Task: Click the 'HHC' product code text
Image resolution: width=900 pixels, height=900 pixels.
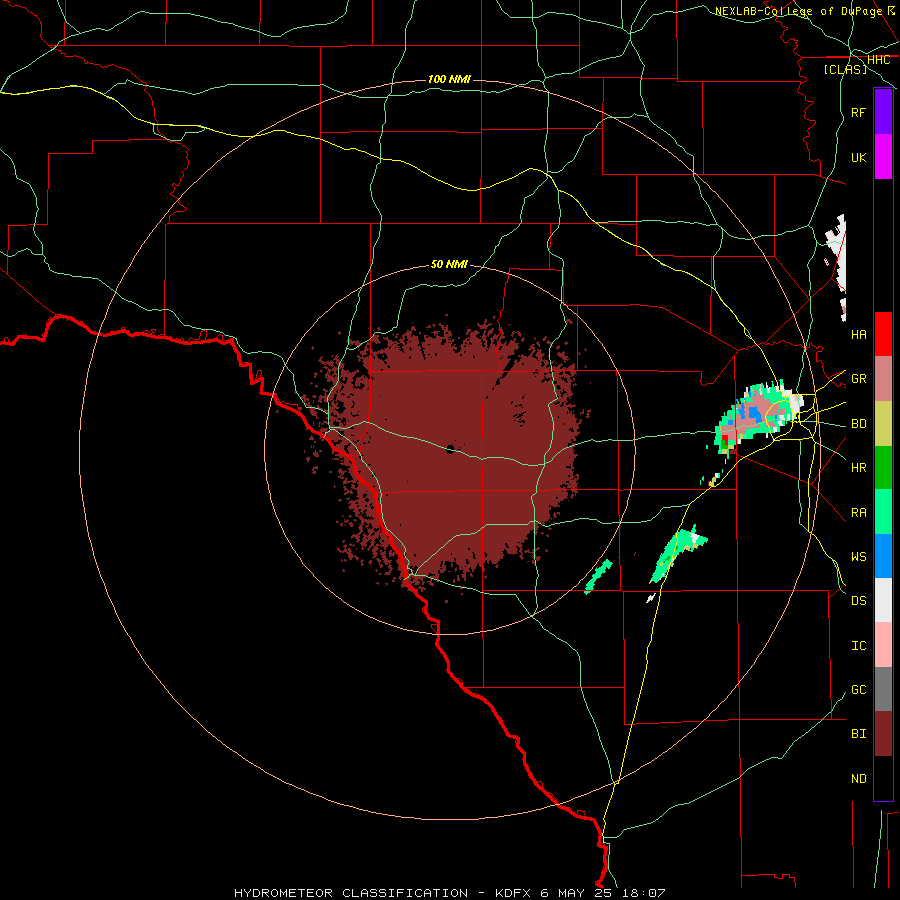Action: pos(878,60)
